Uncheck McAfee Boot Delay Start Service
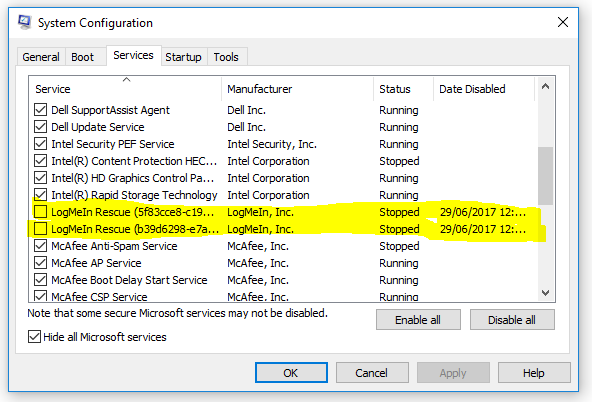Viewport: 592px width, 402px height. pyautogui.click(x=40, y=280)
